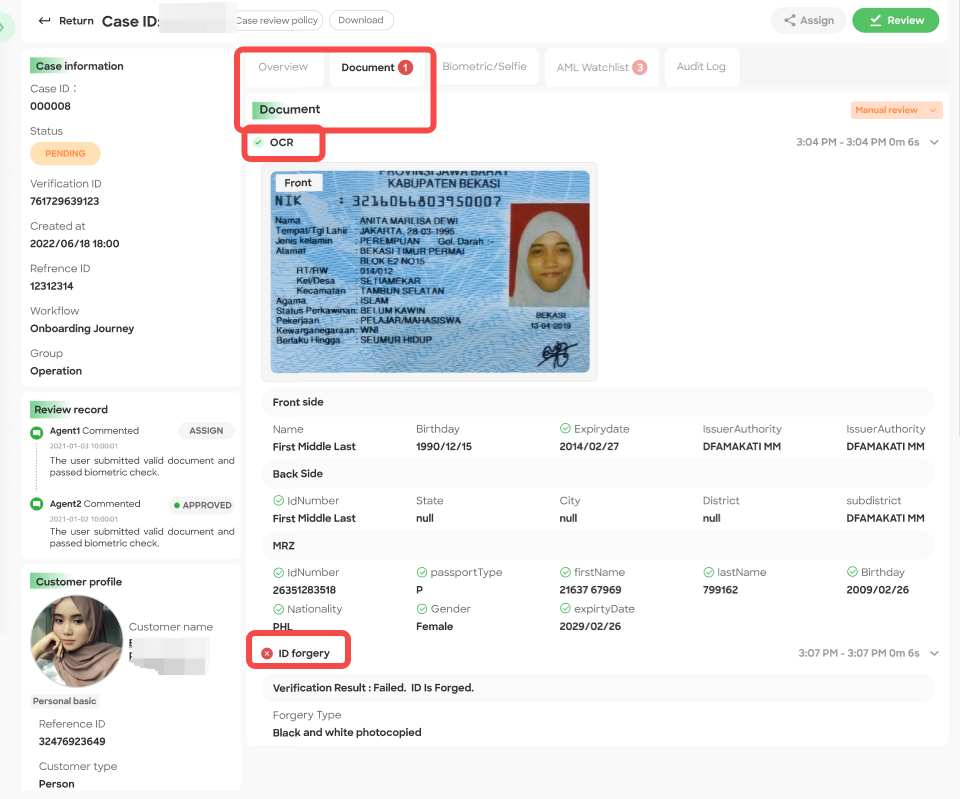Image resolution: width=960 pixels, height=799 pixels.
Task: Click the green OCR passed check icon
Action: point(258,142)
